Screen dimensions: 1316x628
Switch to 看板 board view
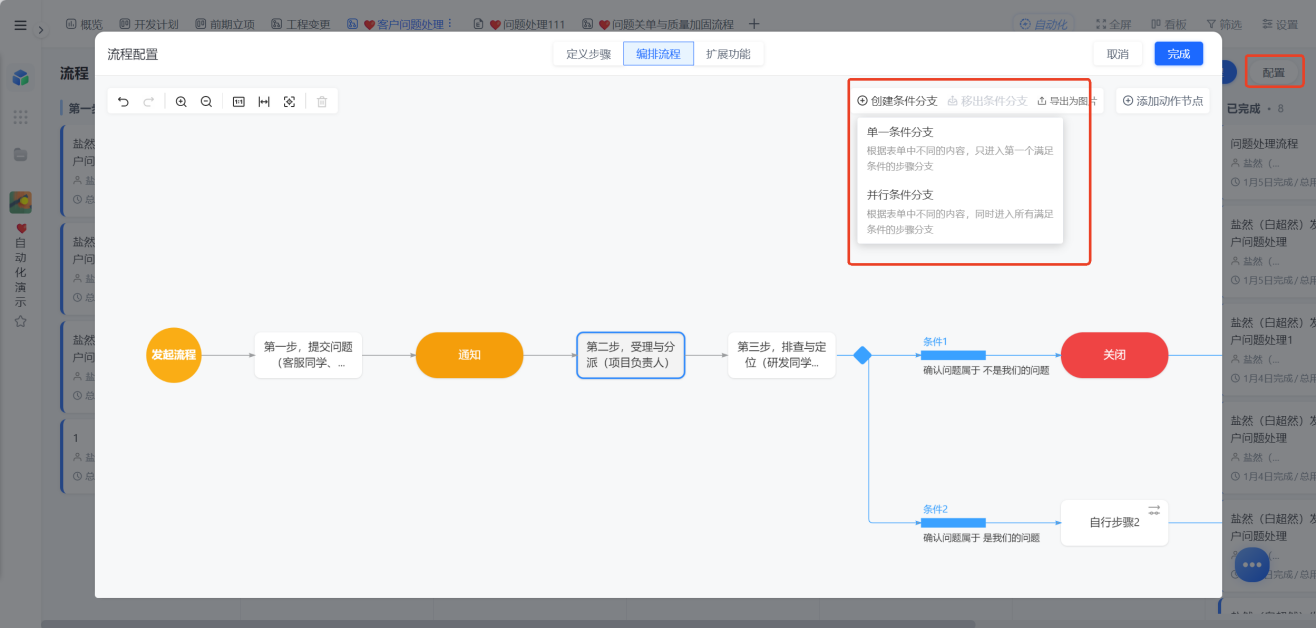1168,24
